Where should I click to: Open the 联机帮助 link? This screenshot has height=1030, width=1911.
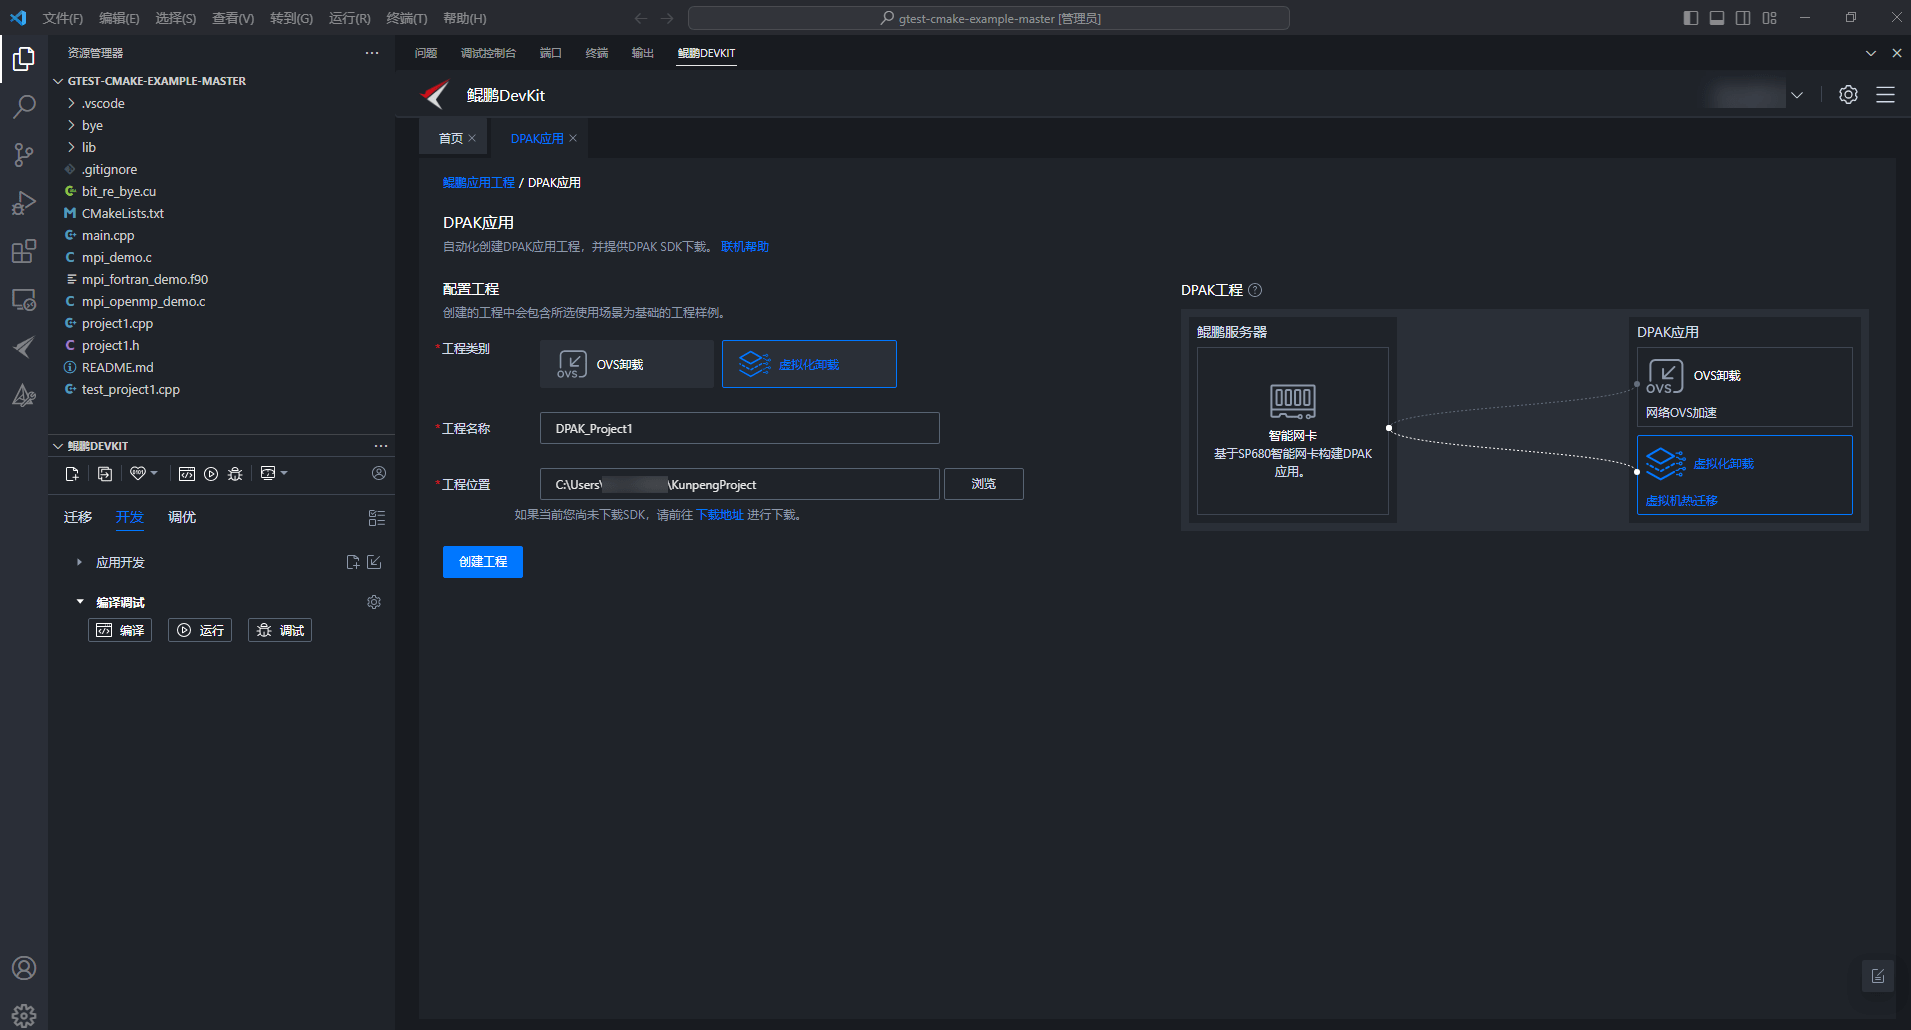[745, 247]
